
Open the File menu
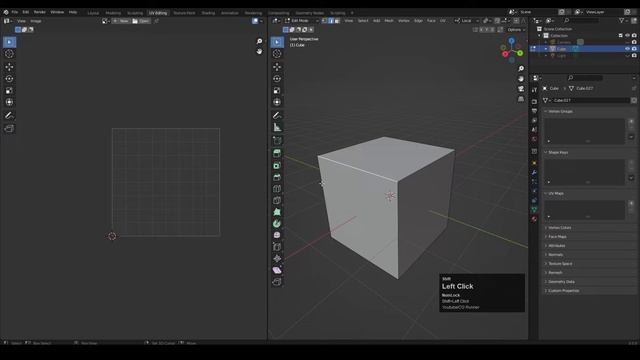click(15, 12)
